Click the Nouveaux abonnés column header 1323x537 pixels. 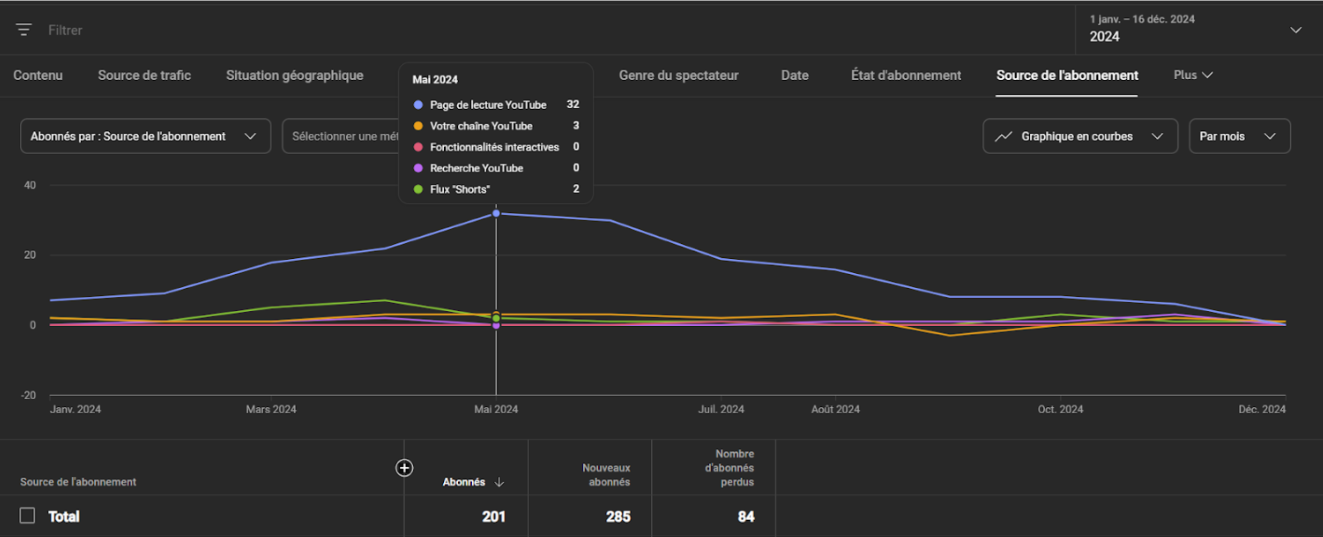point(606,475)
